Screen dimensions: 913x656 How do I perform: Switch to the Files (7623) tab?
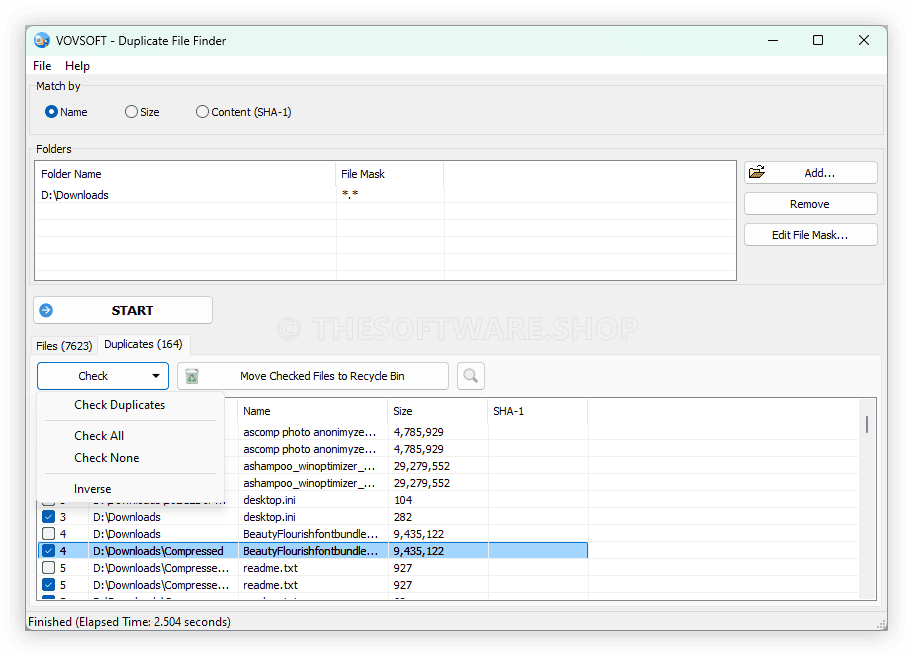coord(64,346)
